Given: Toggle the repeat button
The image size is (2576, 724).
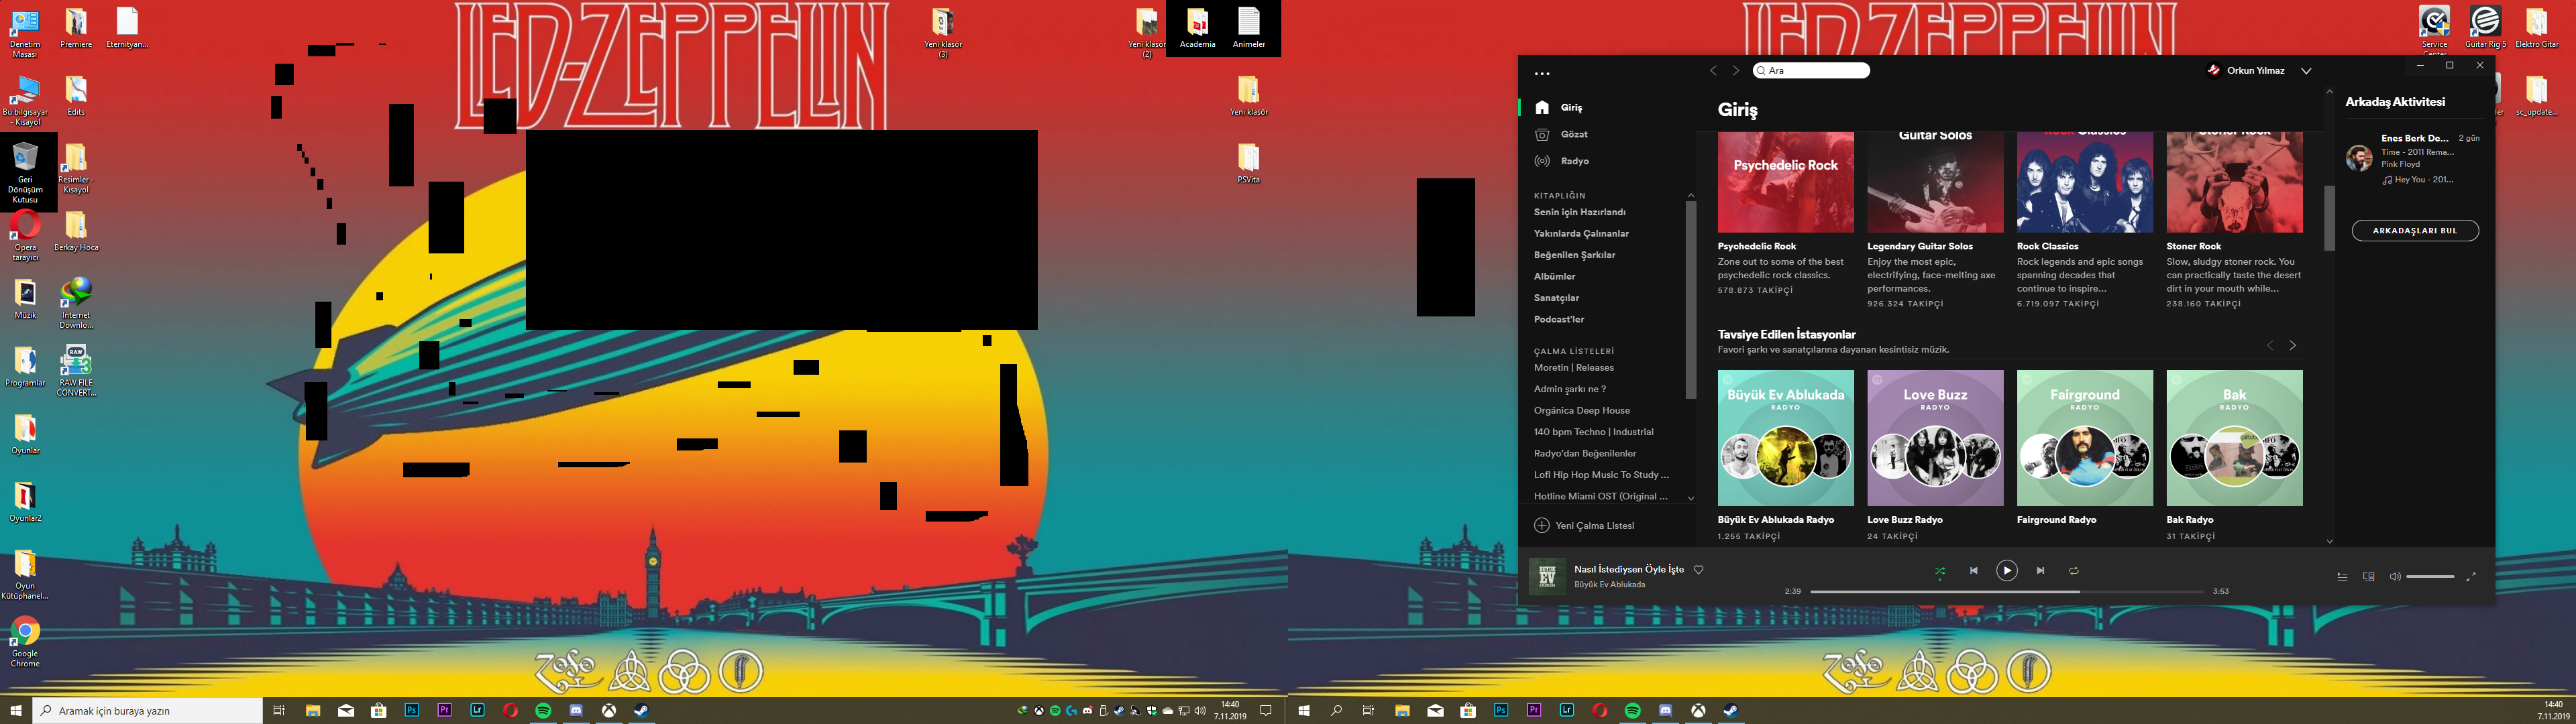Looking at the screenshot, I should pos(2074,571).
